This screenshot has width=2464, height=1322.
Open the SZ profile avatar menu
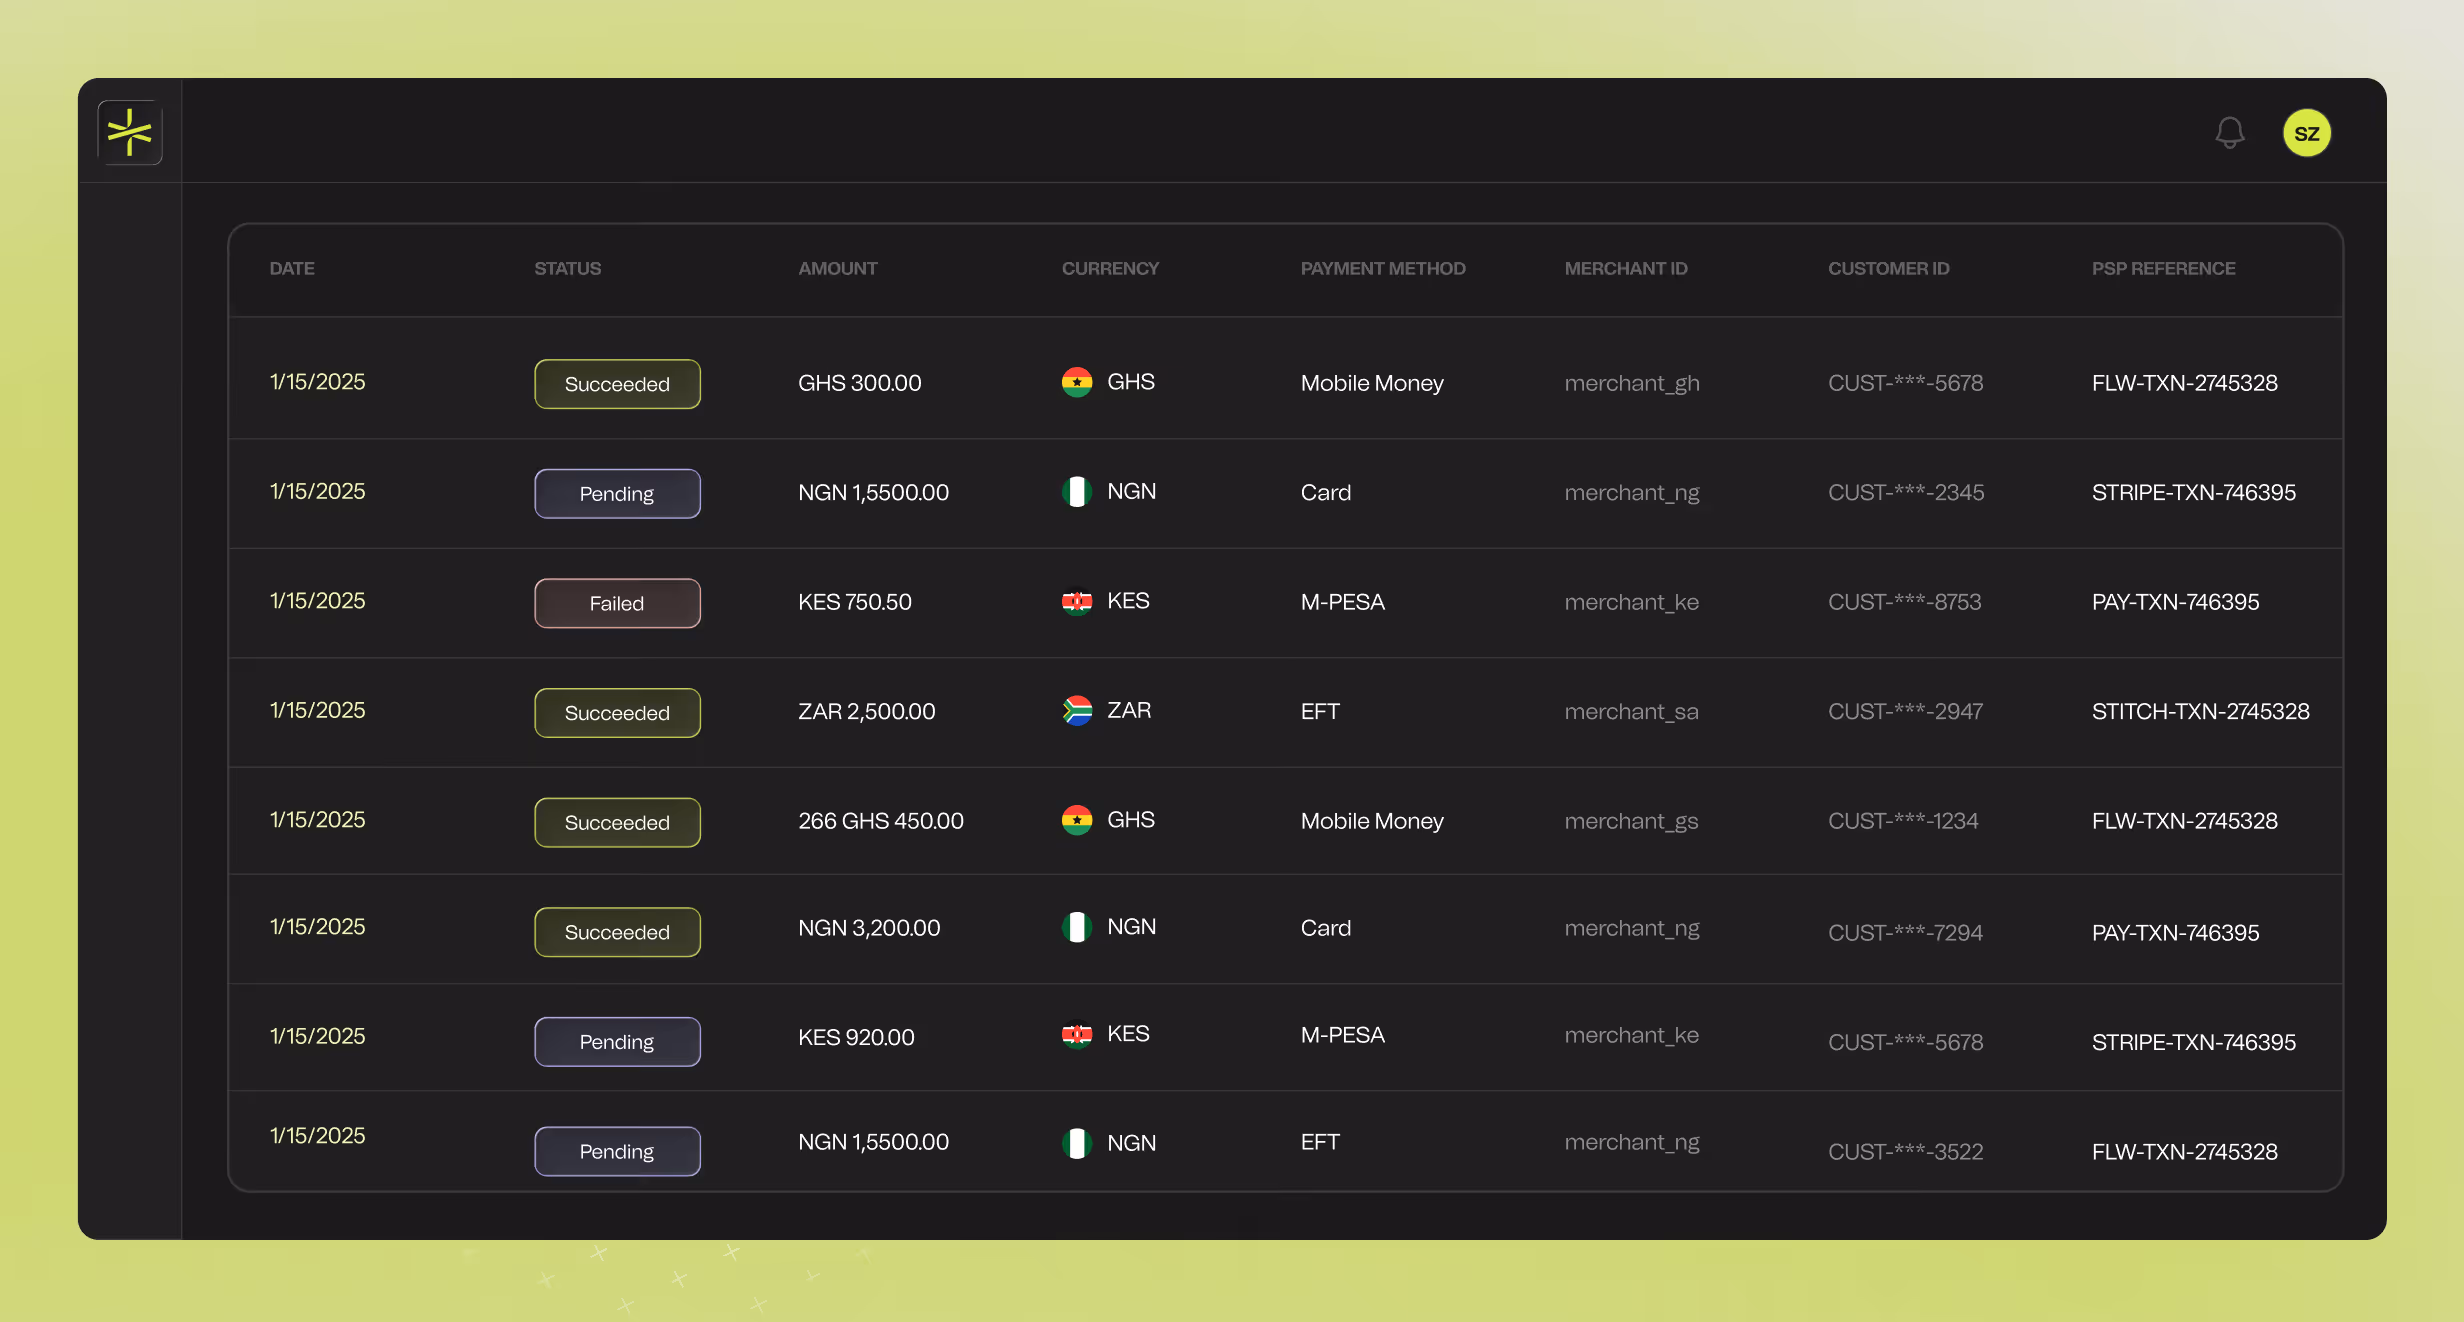[2307, 132]
